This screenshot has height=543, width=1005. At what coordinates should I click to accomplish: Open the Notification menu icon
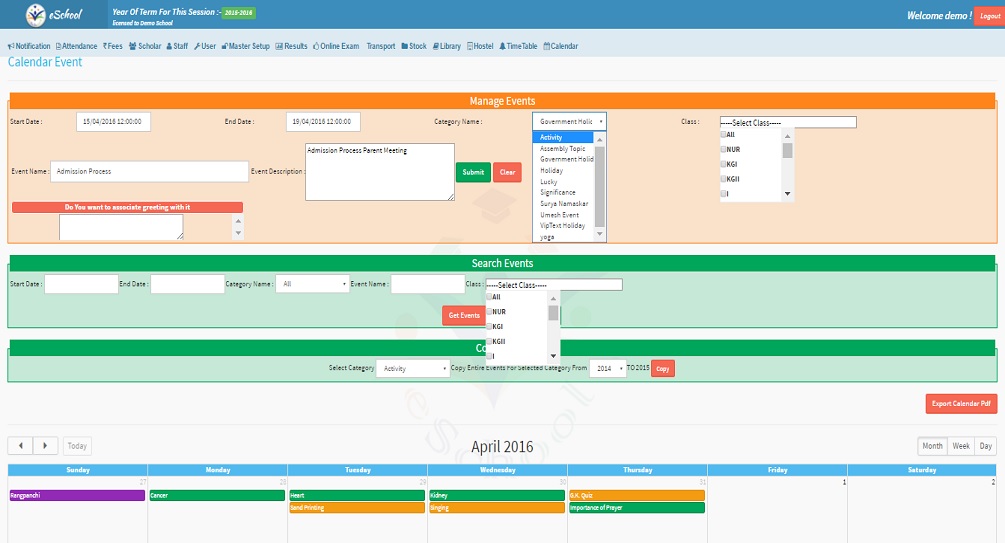pos(11,46)
